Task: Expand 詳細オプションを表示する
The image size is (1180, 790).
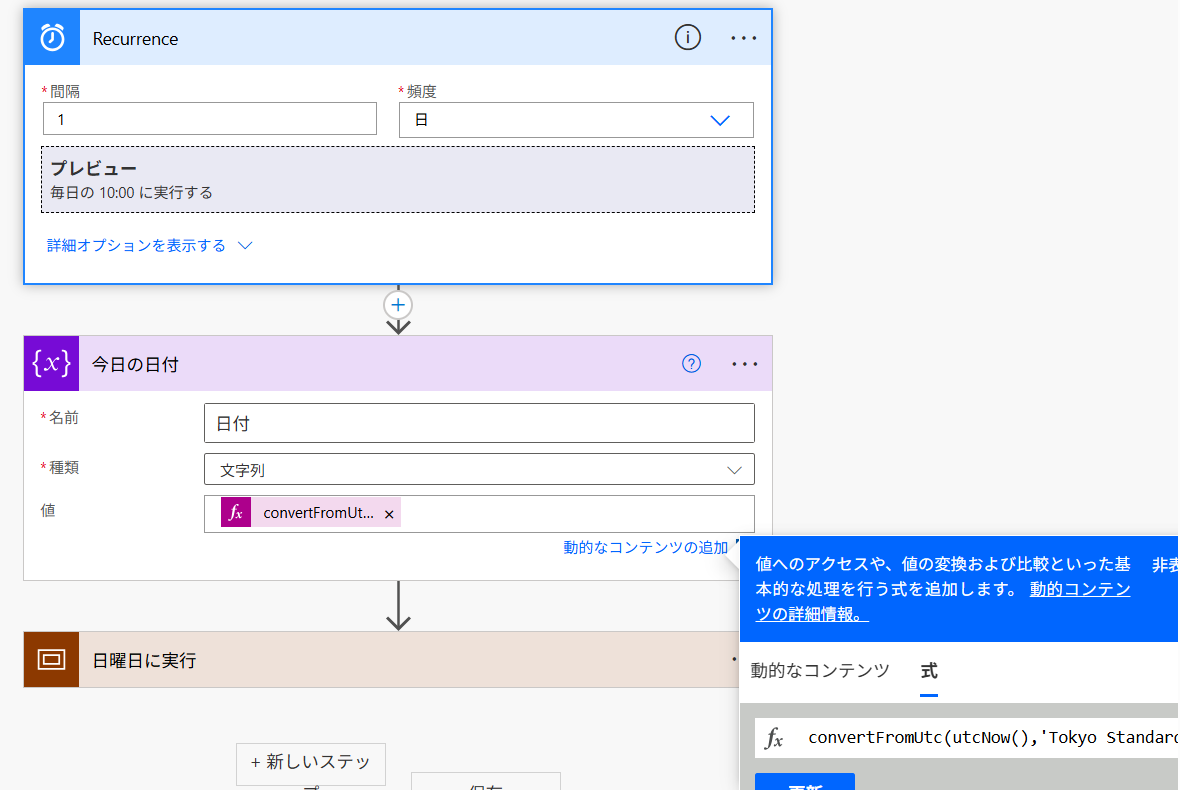Action: [x=149, y=245]
